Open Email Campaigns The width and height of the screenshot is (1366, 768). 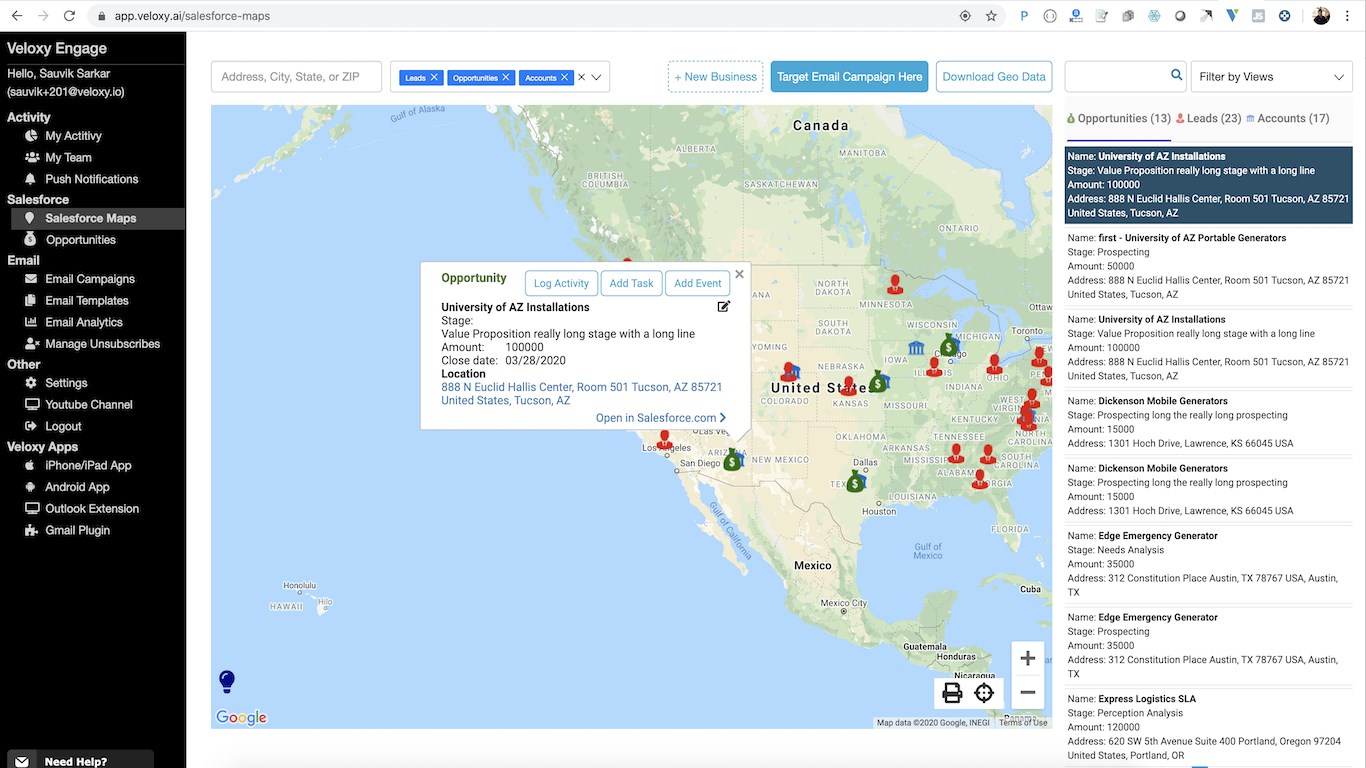[89, 279]
